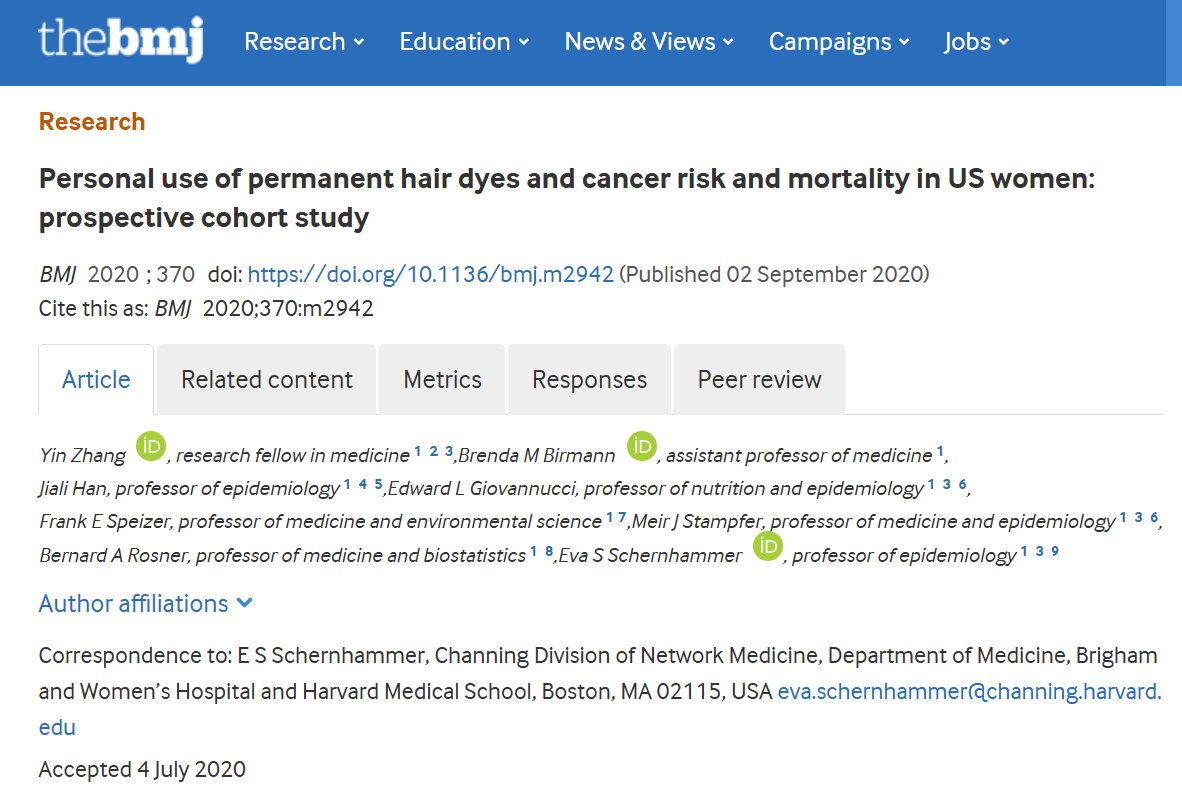This screenshot has height=798, width=1182.
Task: Open the Campaigns dropdown menu
Action: 839,42
